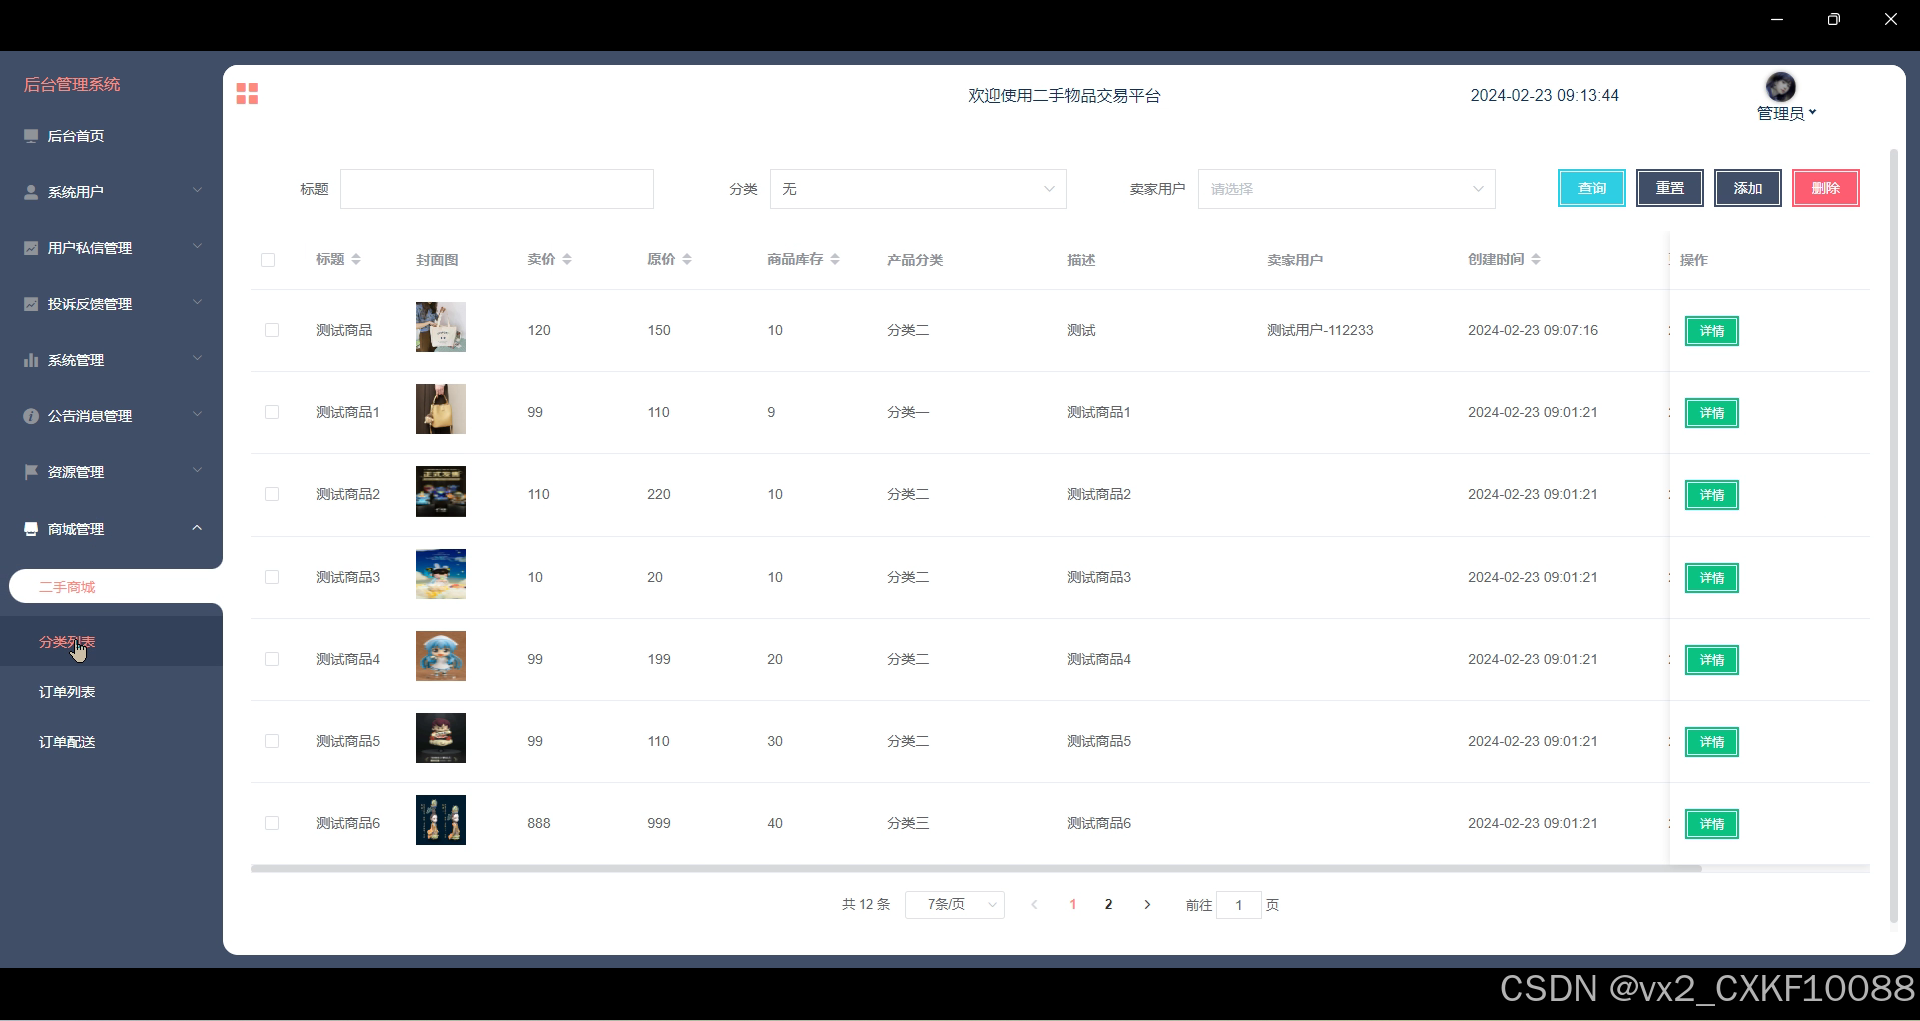Open cover thumbnail of 测试商品2

[x=441, y=492]
